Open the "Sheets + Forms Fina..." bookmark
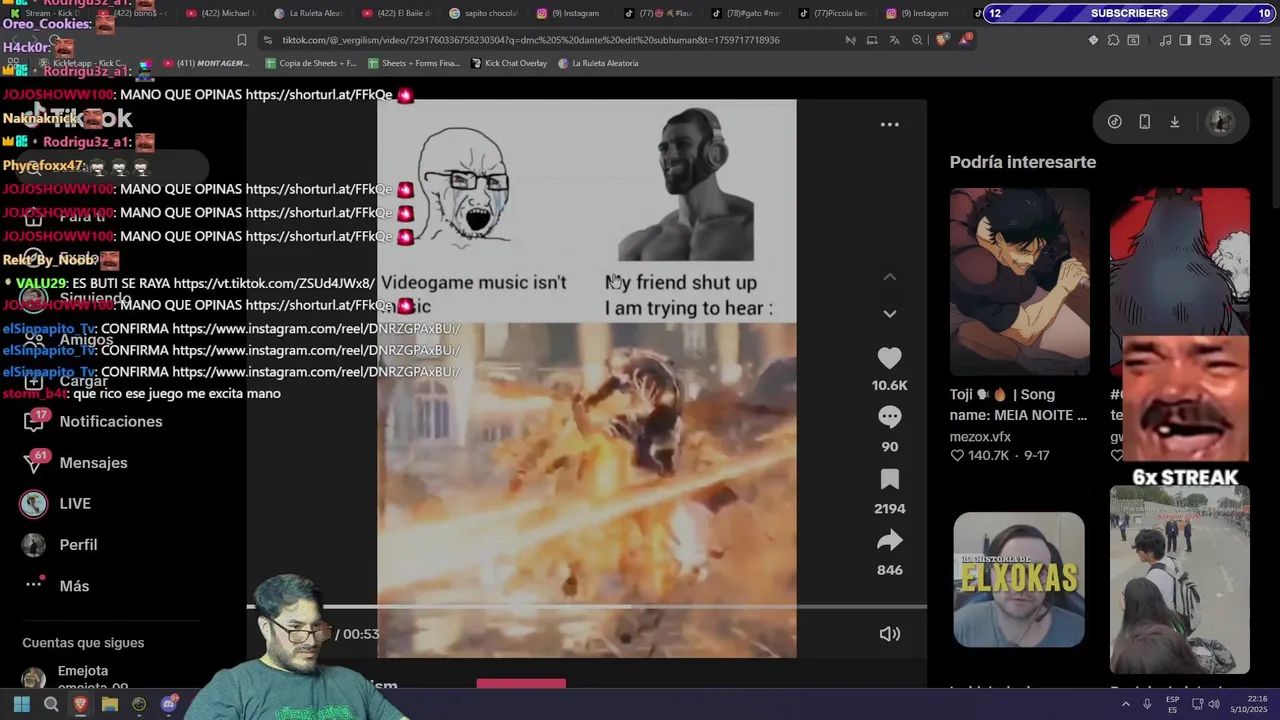The width and height of the screenshot is (1280, 720). click(414, 63)
